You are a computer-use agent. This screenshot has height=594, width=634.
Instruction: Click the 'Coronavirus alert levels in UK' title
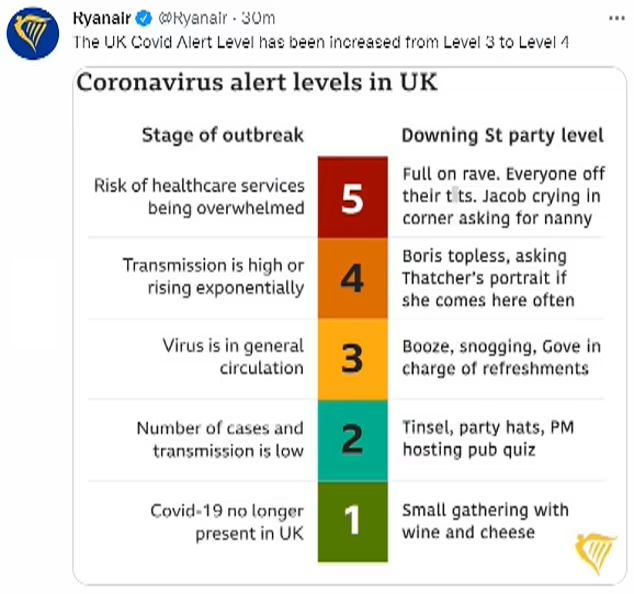[257, 83]
